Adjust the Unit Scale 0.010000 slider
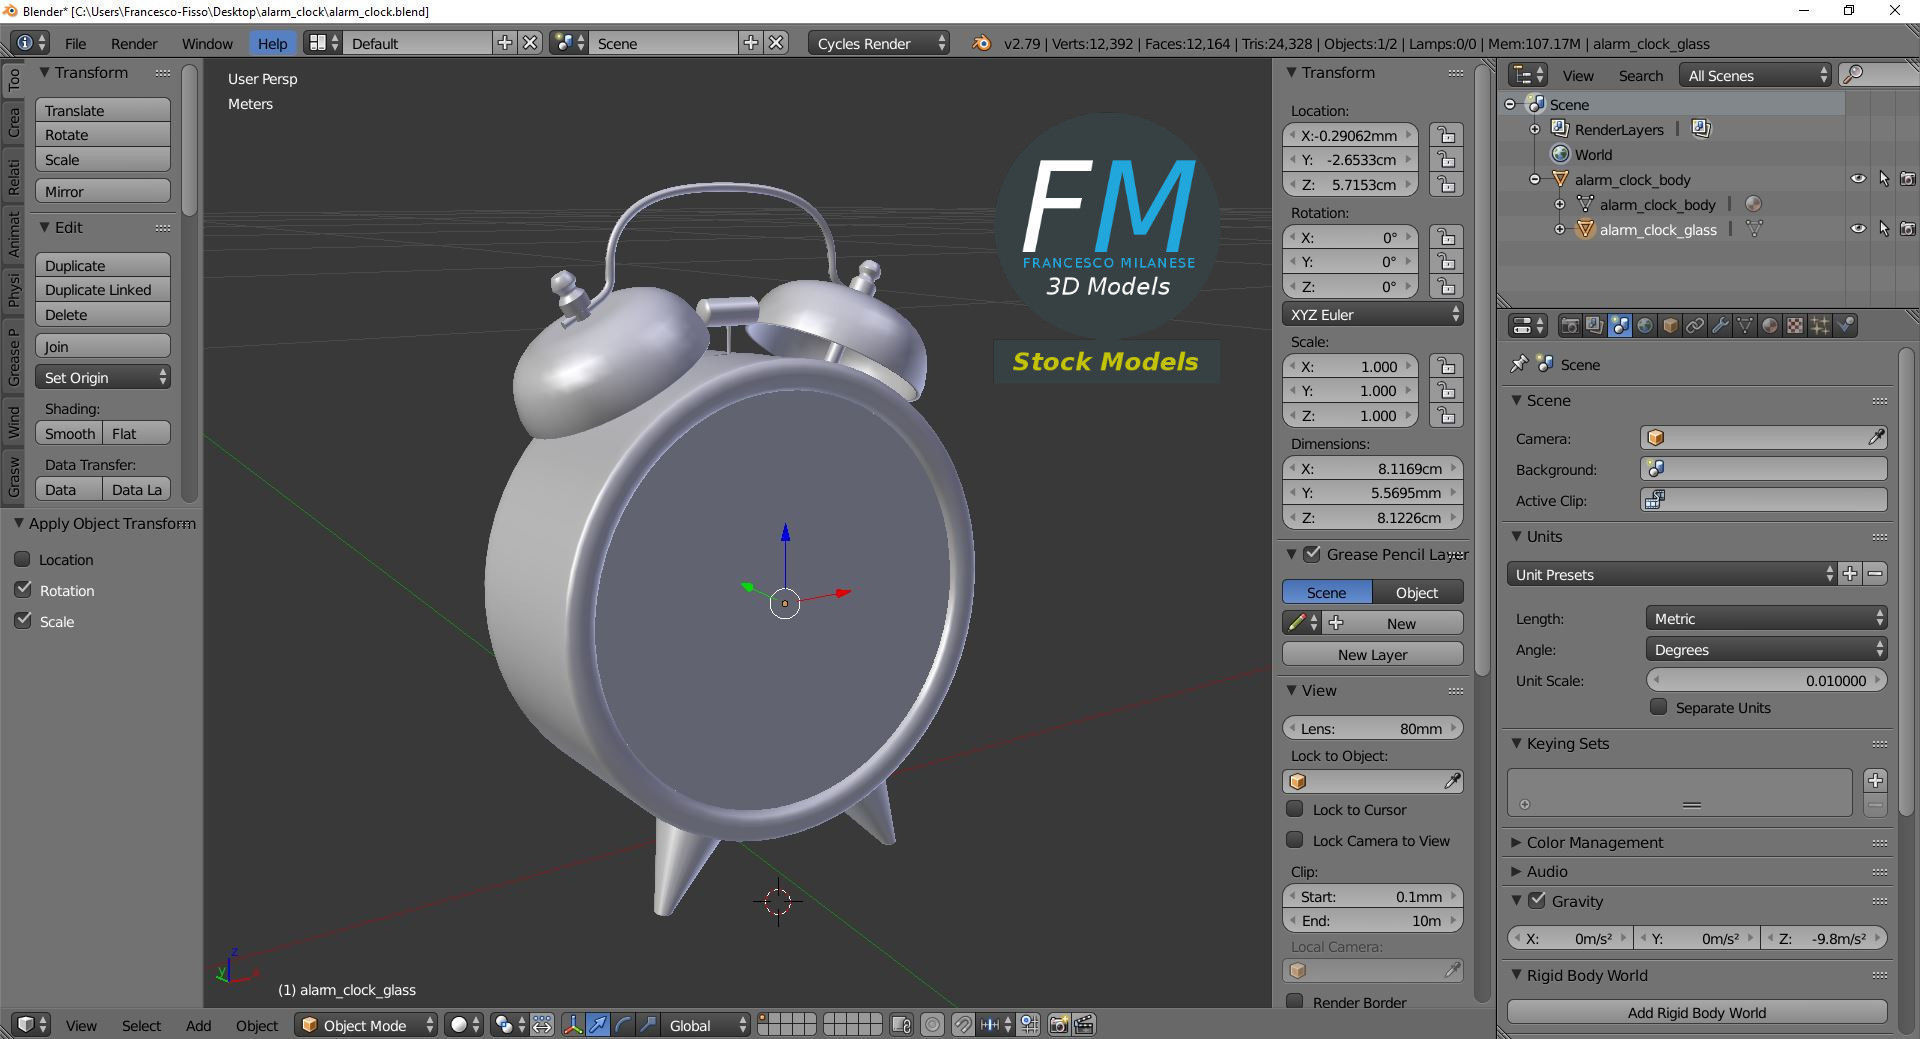 tap(1766, 680)
